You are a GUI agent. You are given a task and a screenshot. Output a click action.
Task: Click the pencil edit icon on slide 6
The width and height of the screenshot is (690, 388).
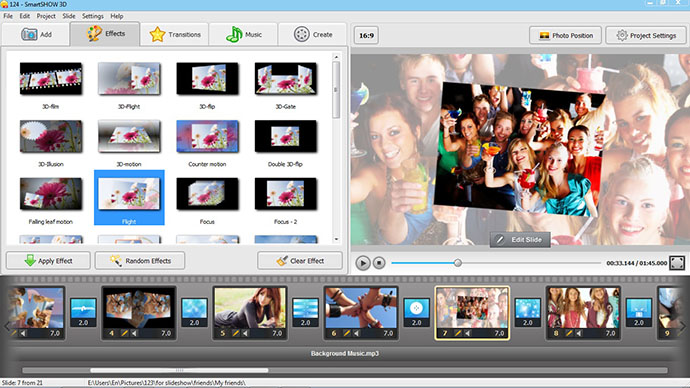coord(347,333)
